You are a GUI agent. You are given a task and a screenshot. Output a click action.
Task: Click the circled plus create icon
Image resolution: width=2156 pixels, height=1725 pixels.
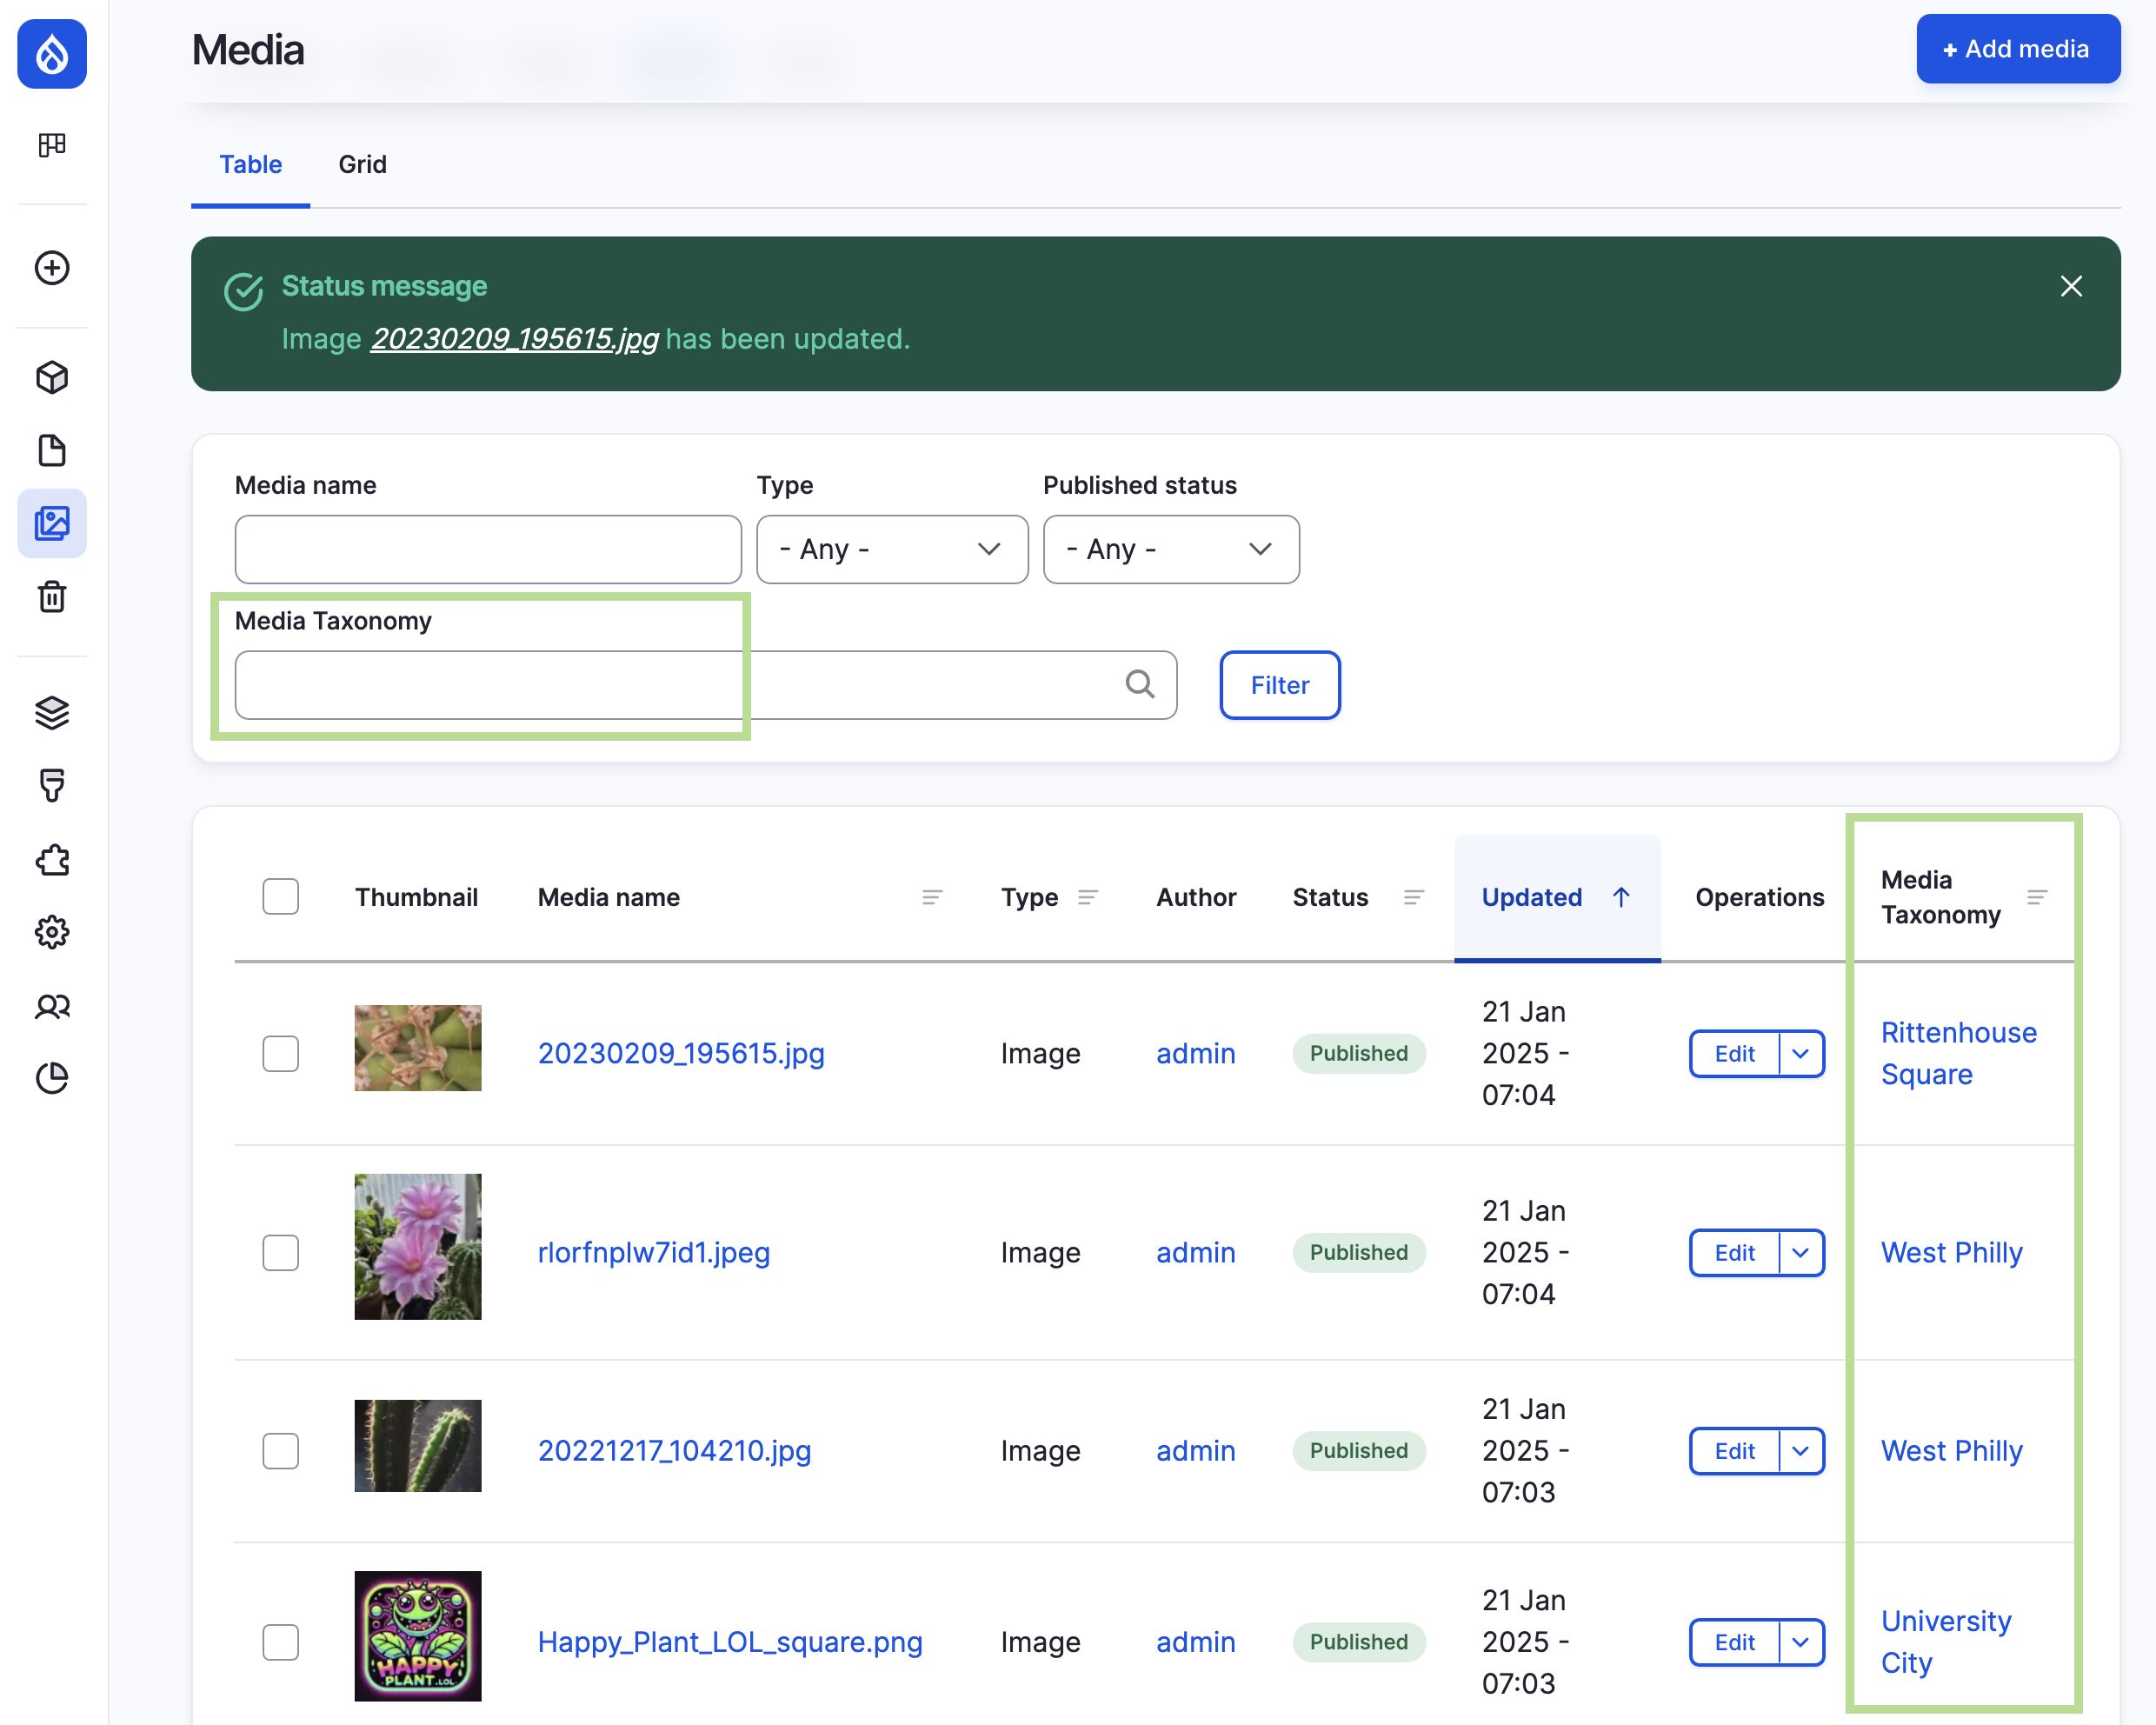tap(52, 268)
